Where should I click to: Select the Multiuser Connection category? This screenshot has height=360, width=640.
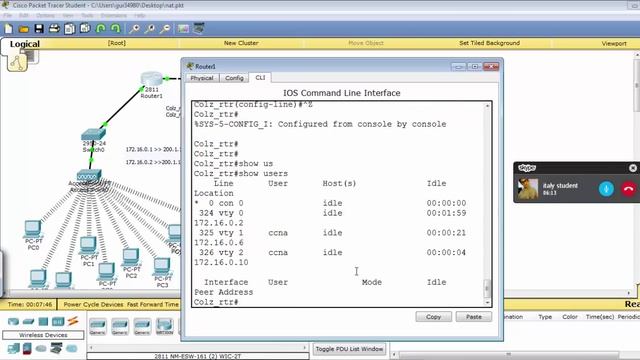[x=71, y=349]
